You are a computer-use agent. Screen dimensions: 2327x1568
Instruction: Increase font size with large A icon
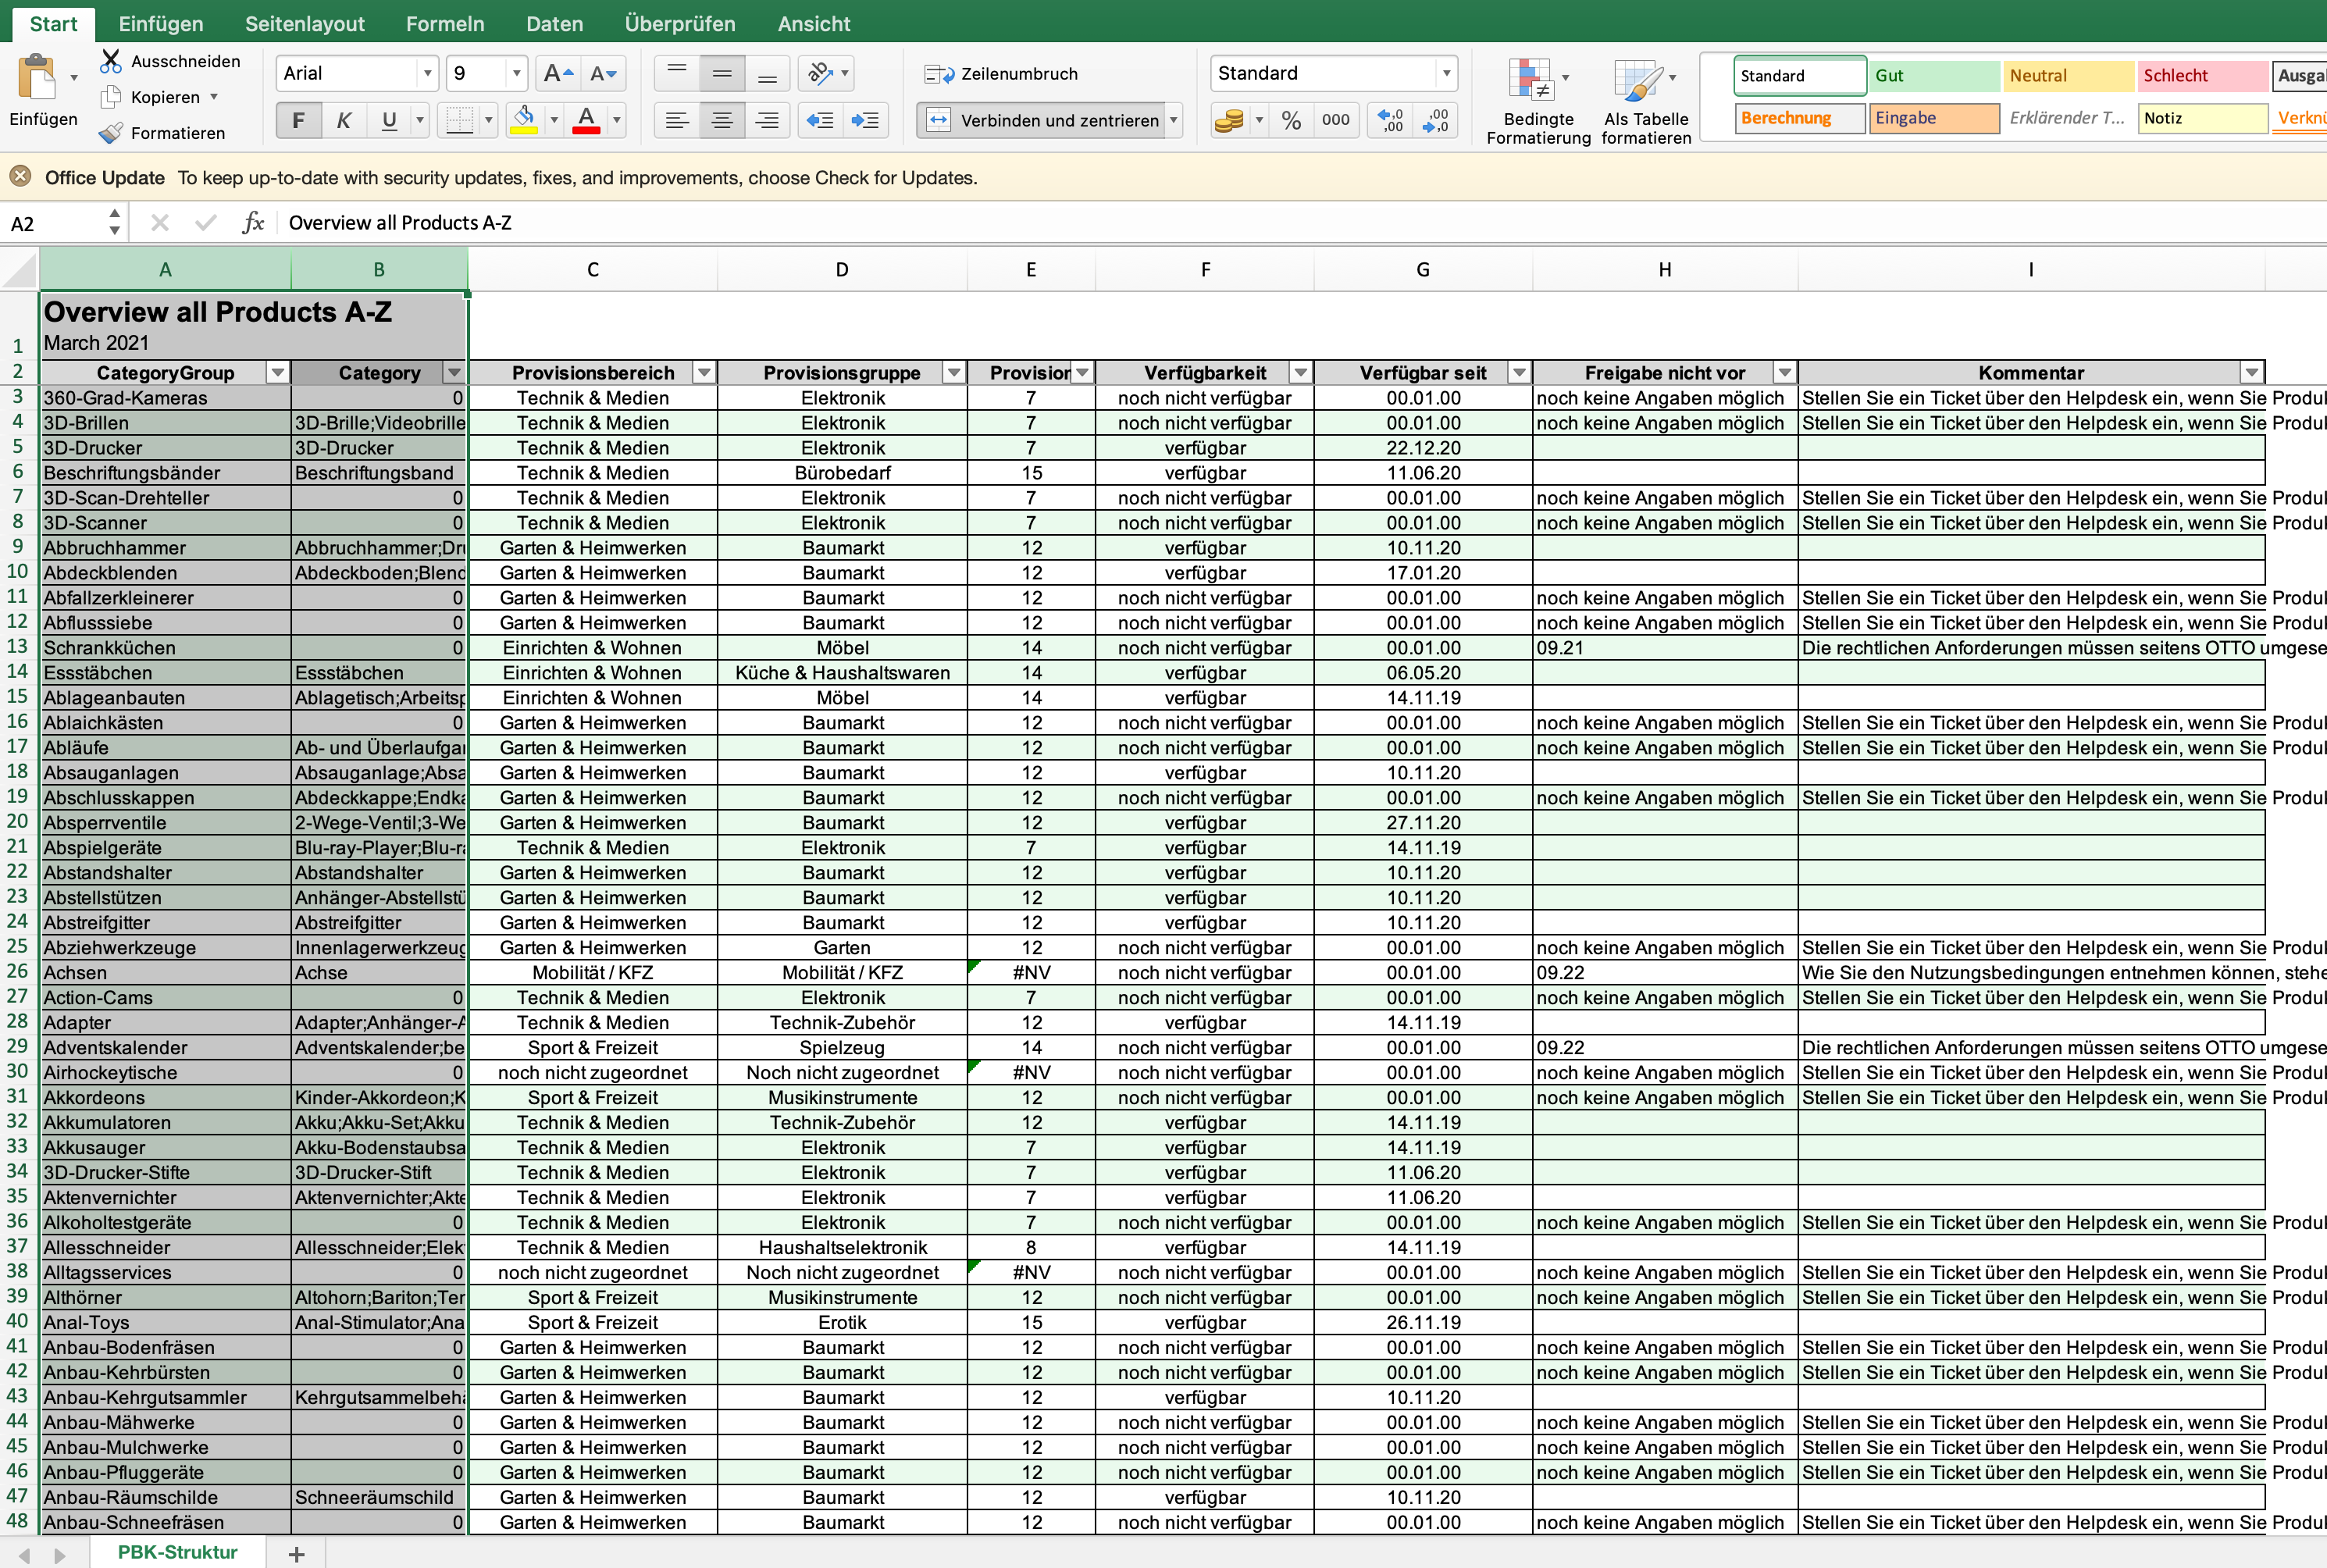click(x=557, y=74)
